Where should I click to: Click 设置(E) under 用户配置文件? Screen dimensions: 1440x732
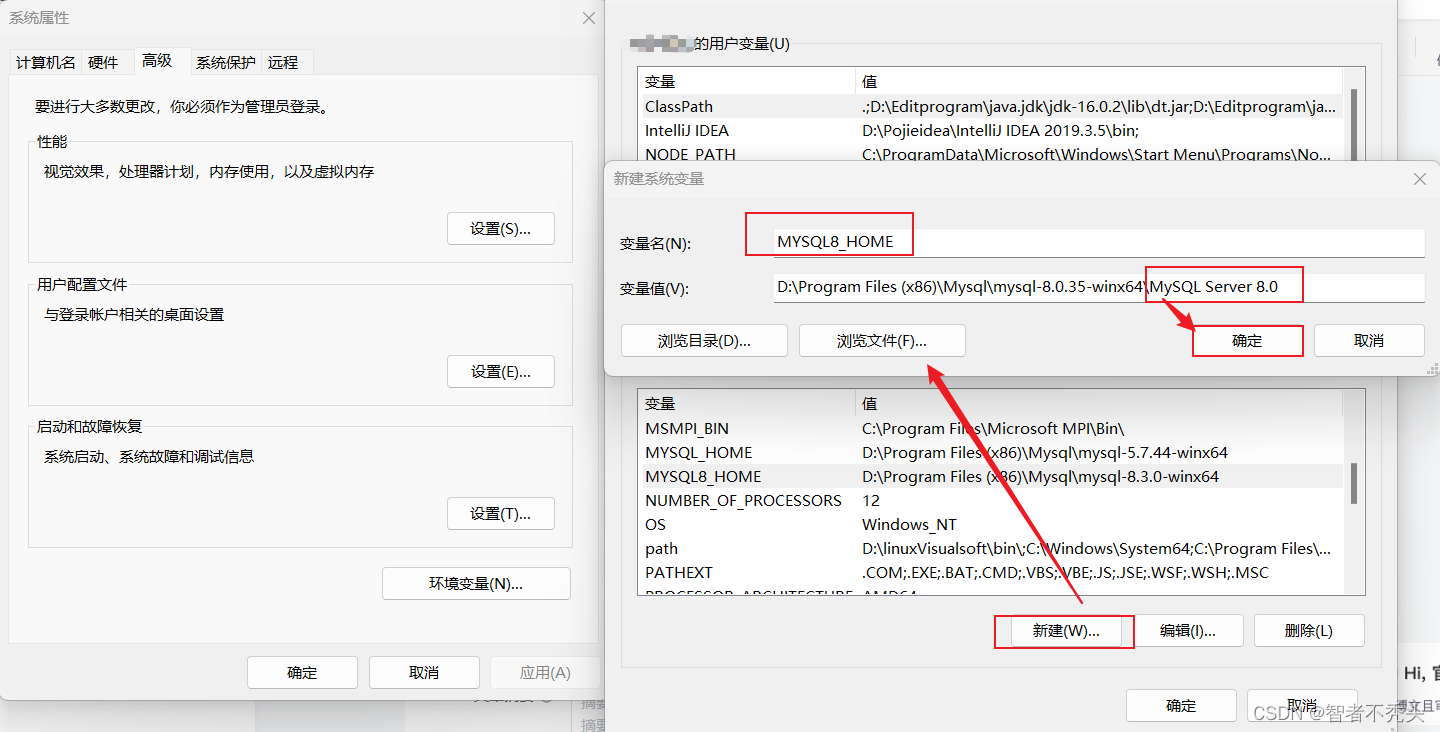pos(500,371)
